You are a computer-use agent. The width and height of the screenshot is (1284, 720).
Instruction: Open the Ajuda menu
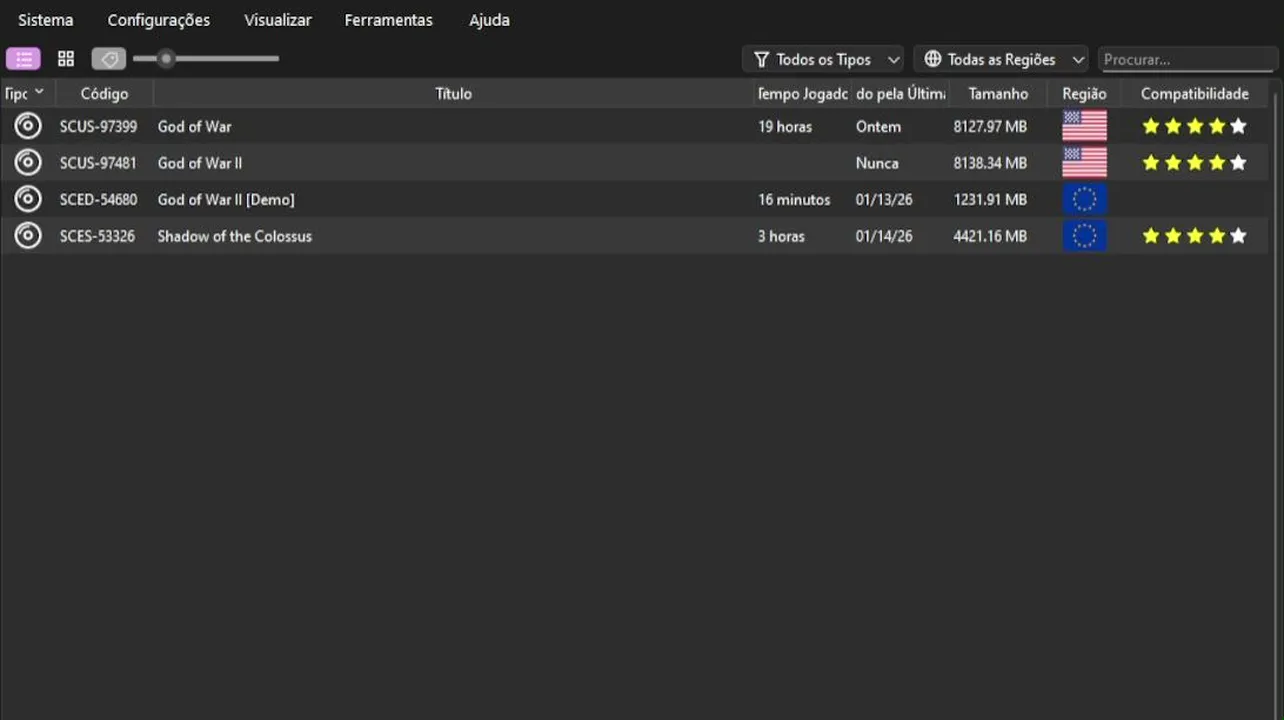pos(489,20)
